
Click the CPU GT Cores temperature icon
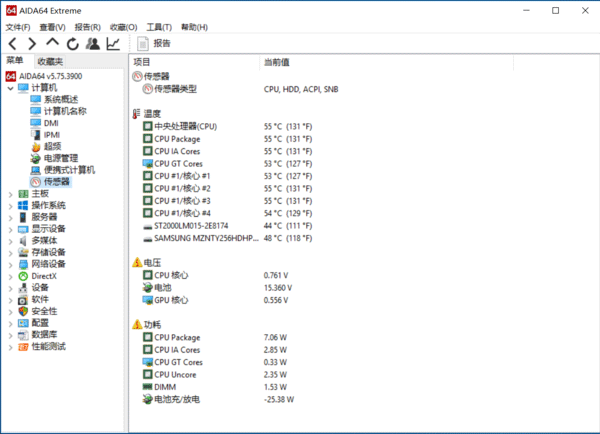(x=148, y=163)
